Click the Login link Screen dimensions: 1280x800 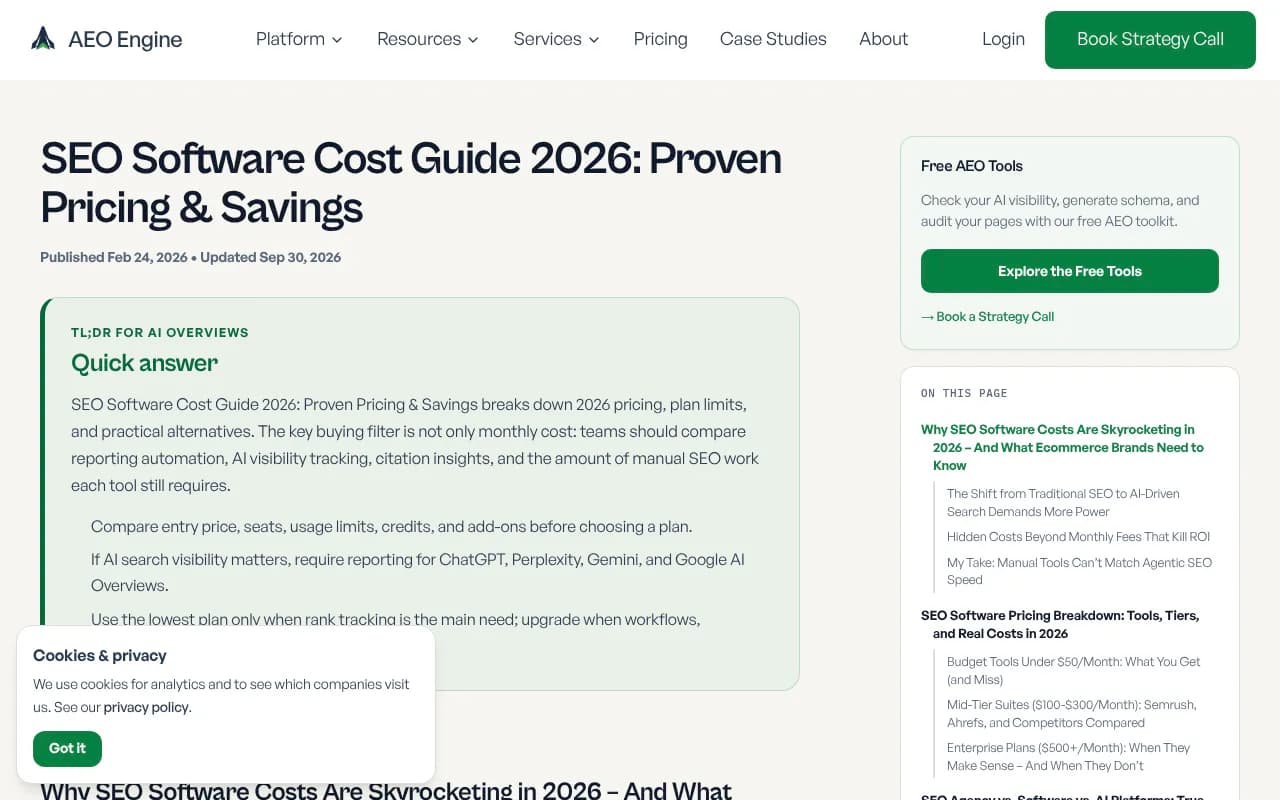click(1003, 39)
